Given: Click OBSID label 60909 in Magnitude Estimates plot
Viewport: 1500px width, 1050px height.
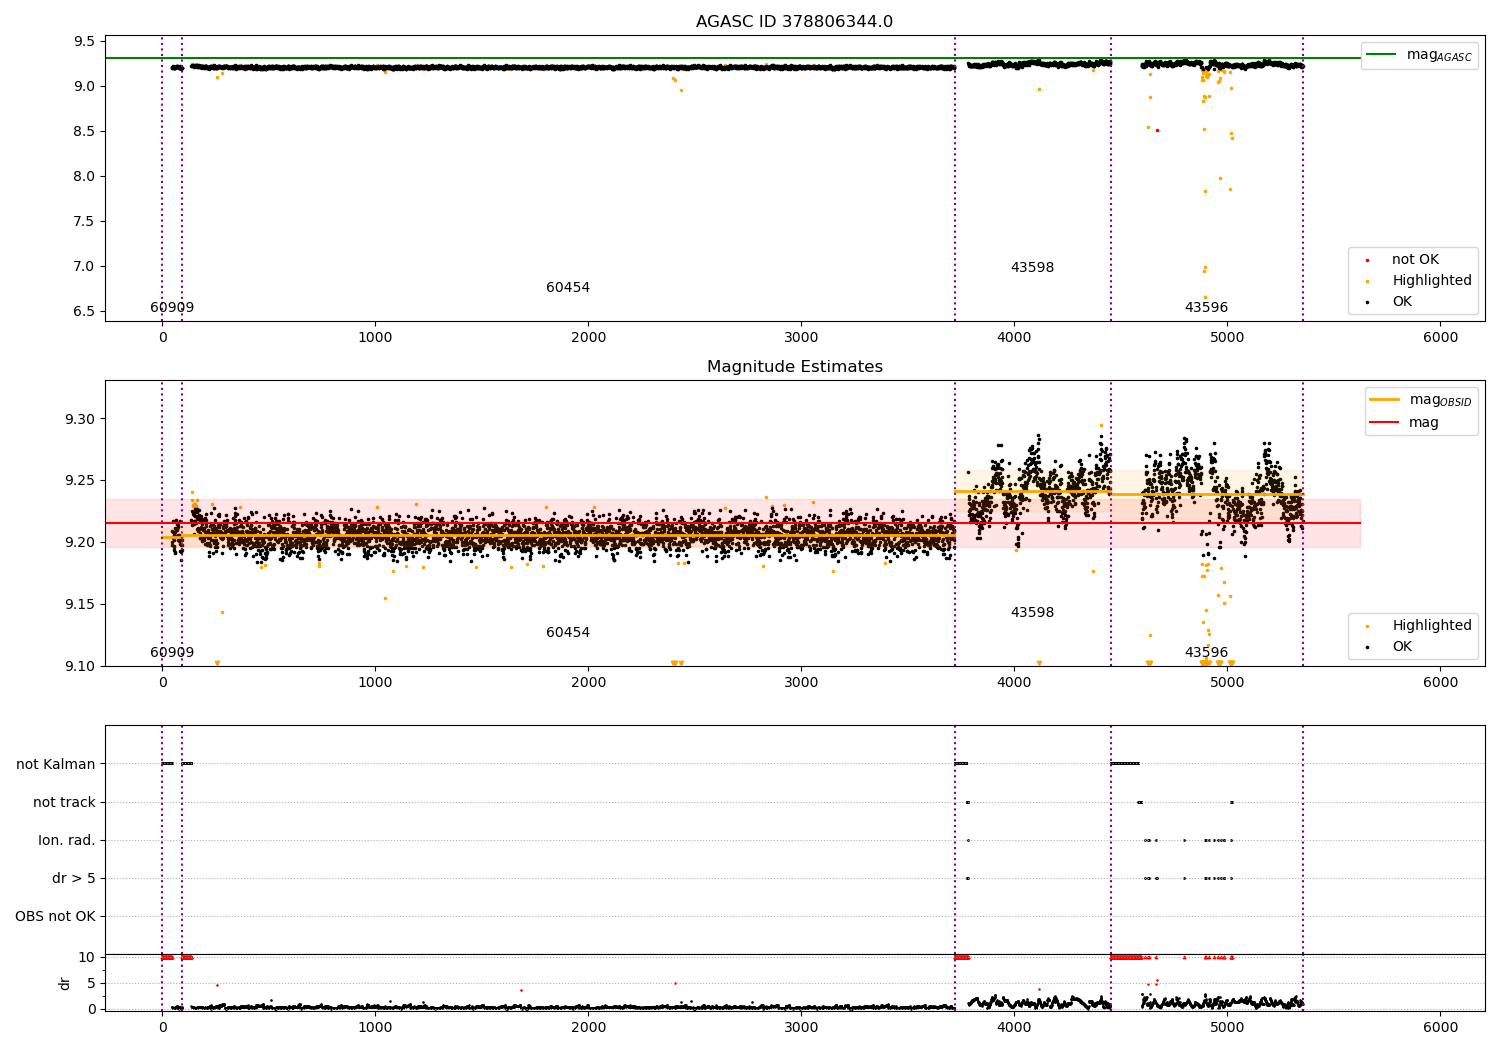Looking at the screenshot, I should click(172, 653).
